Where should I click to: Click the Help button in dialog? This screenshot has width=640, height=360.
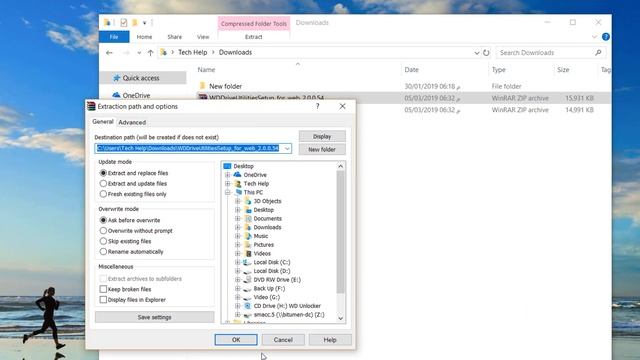coord(330,340)
